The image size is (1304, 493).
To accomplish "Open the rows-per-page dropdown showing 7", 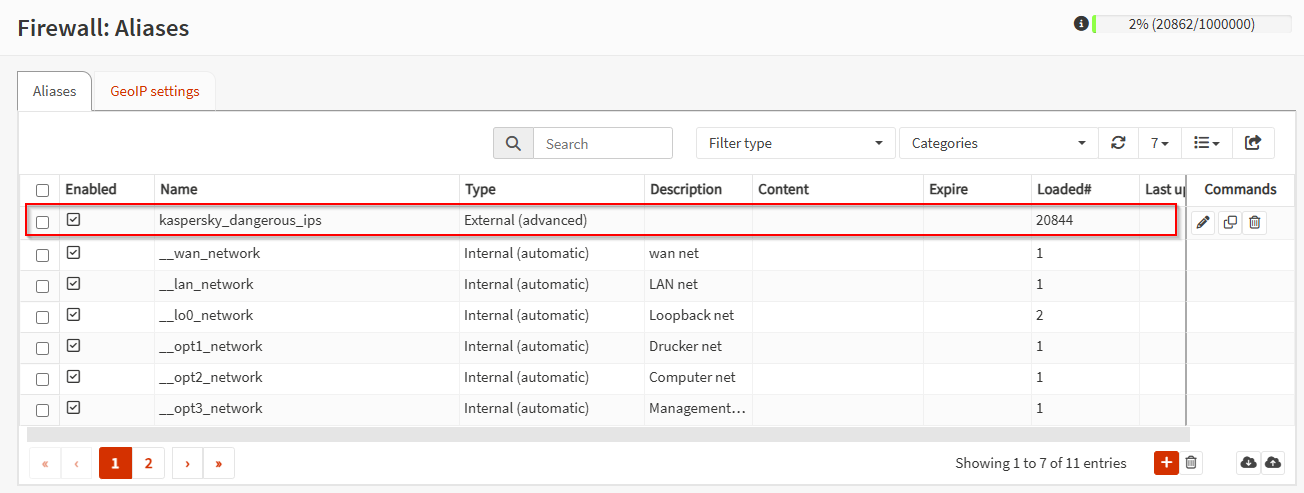I will click(x=1159, y=143).
